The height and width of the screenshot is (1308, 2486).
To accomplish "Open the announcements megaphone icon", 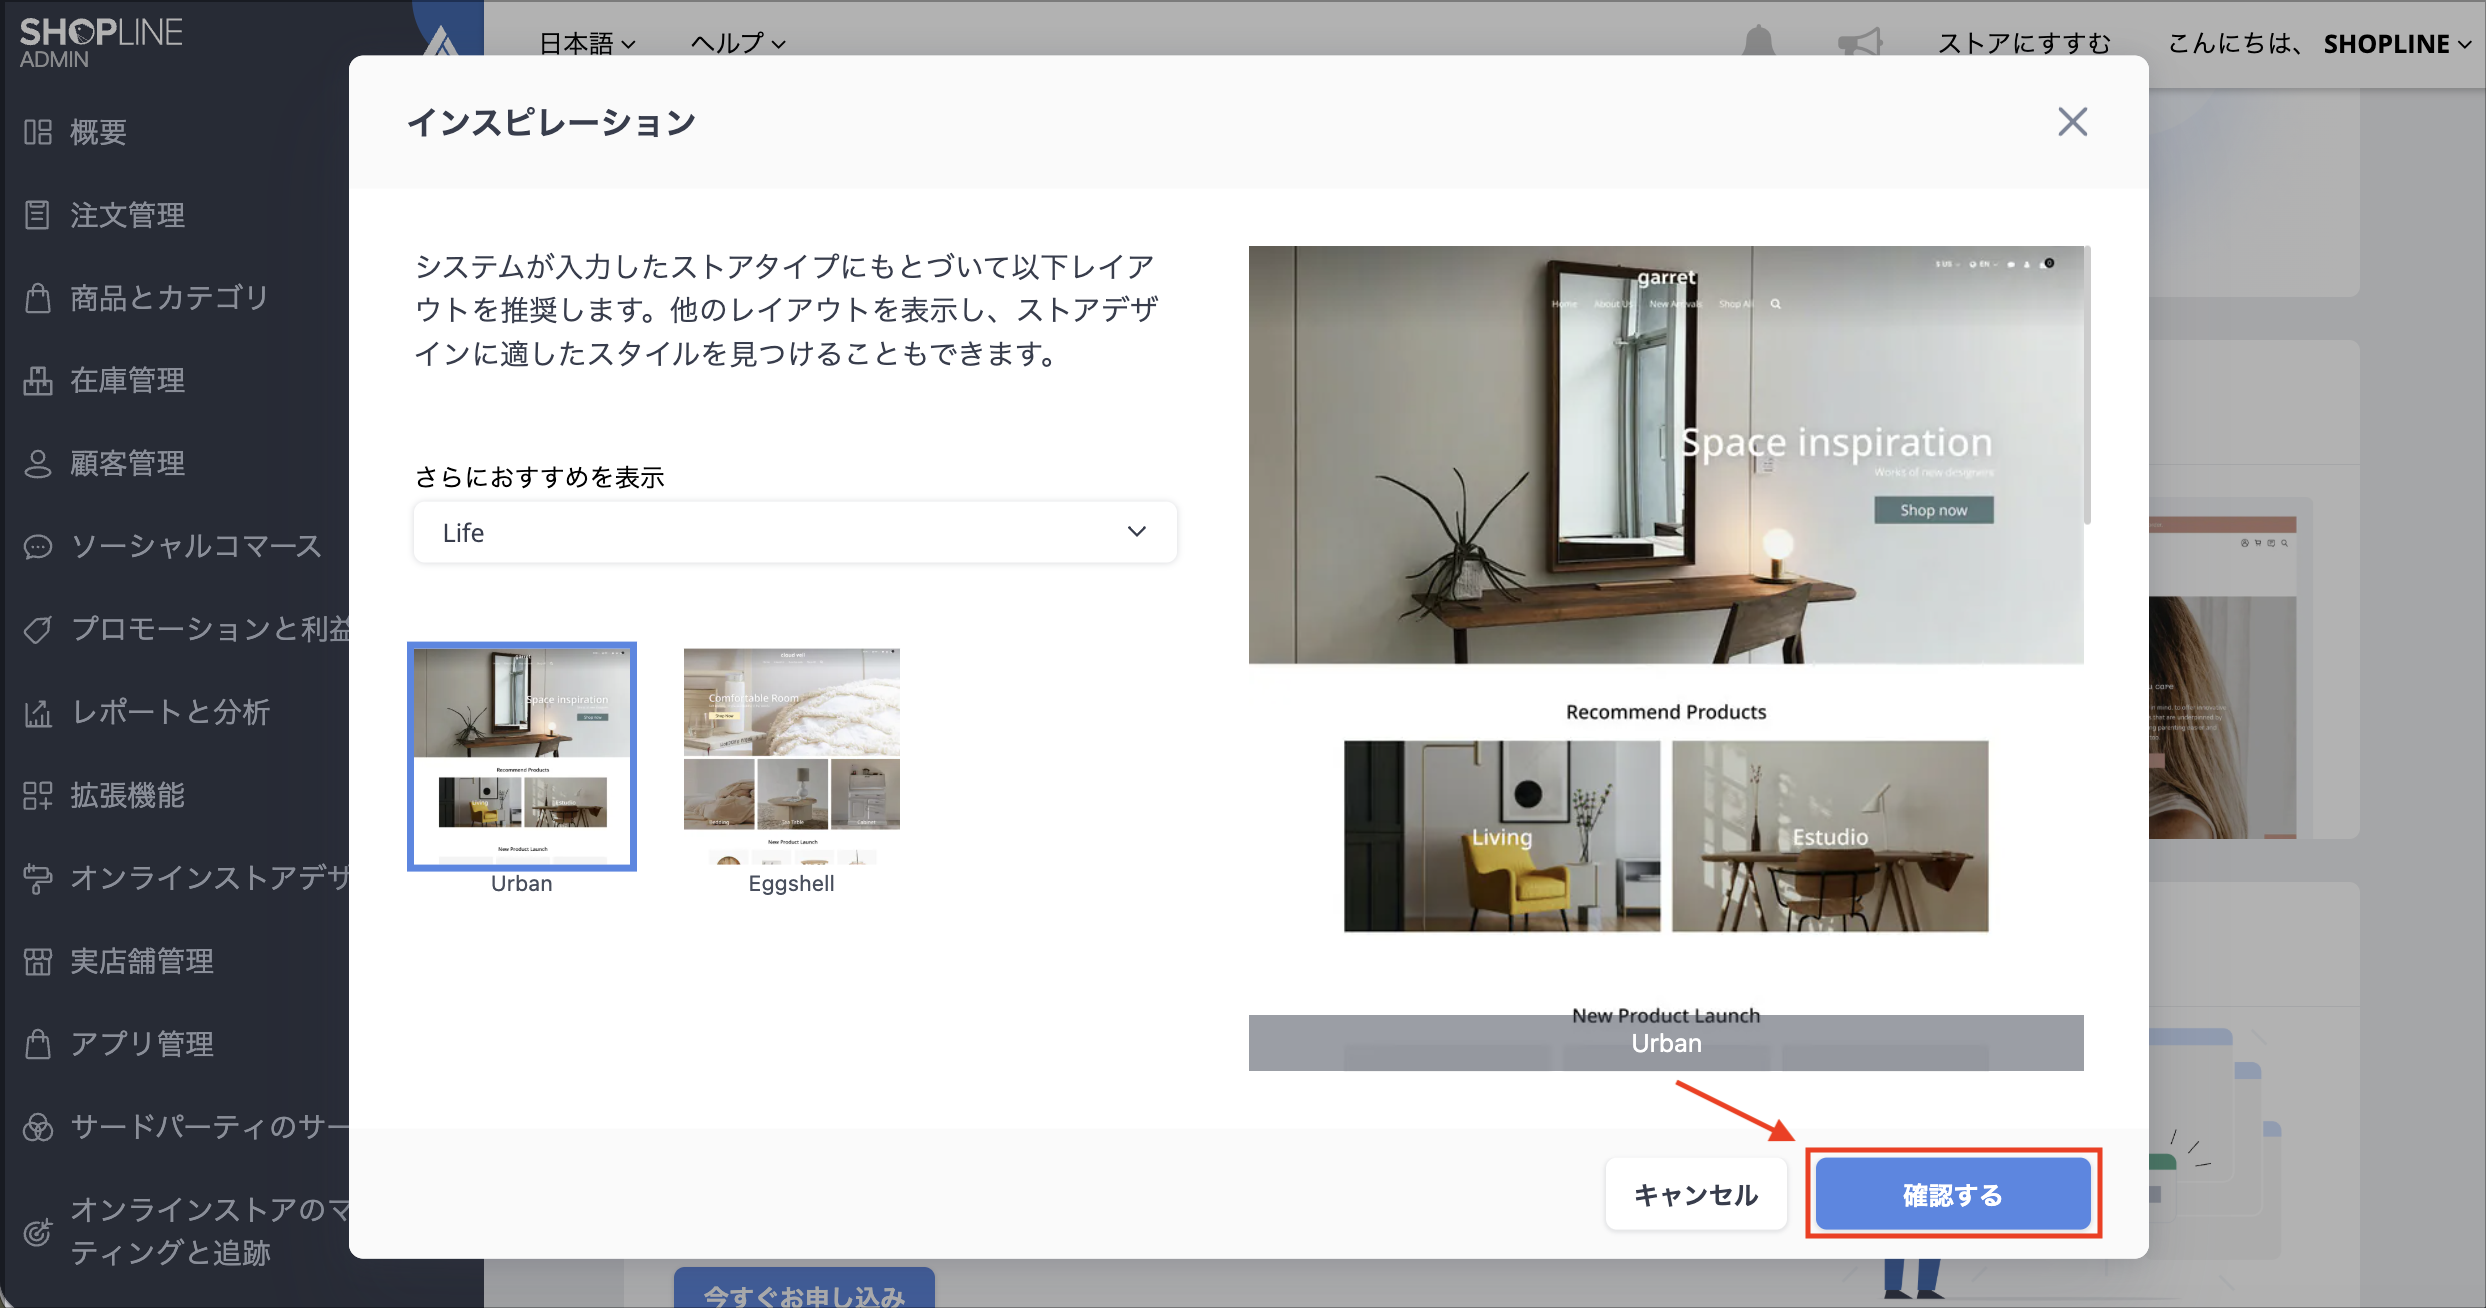I will tap(1860, 42).
